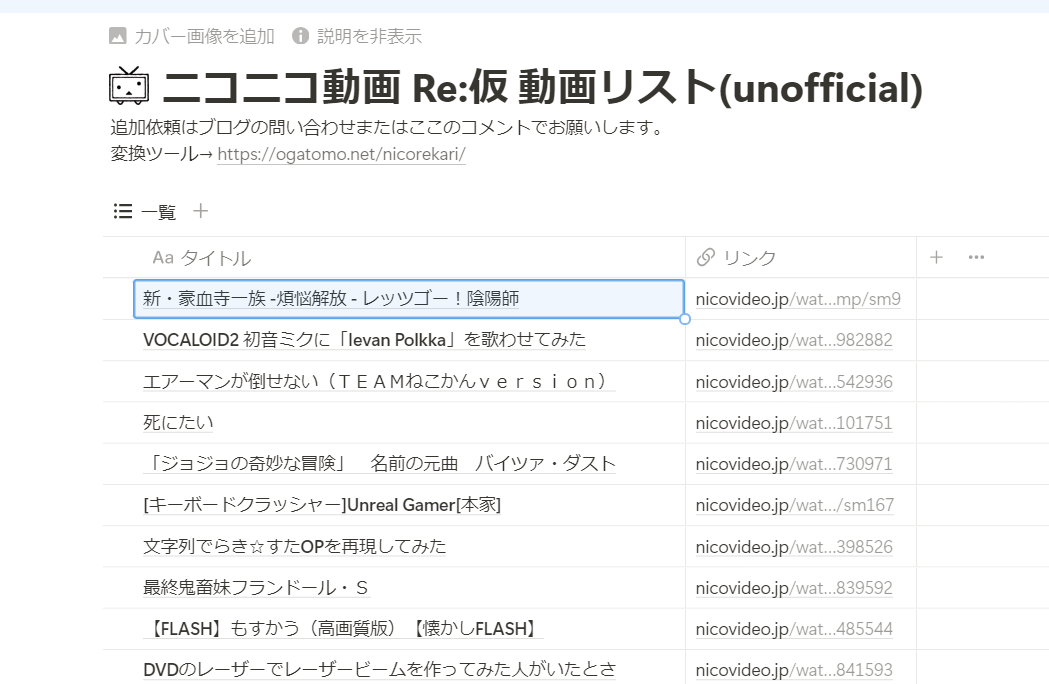Open 【FLASH】もすかう row title

(343, 629)
